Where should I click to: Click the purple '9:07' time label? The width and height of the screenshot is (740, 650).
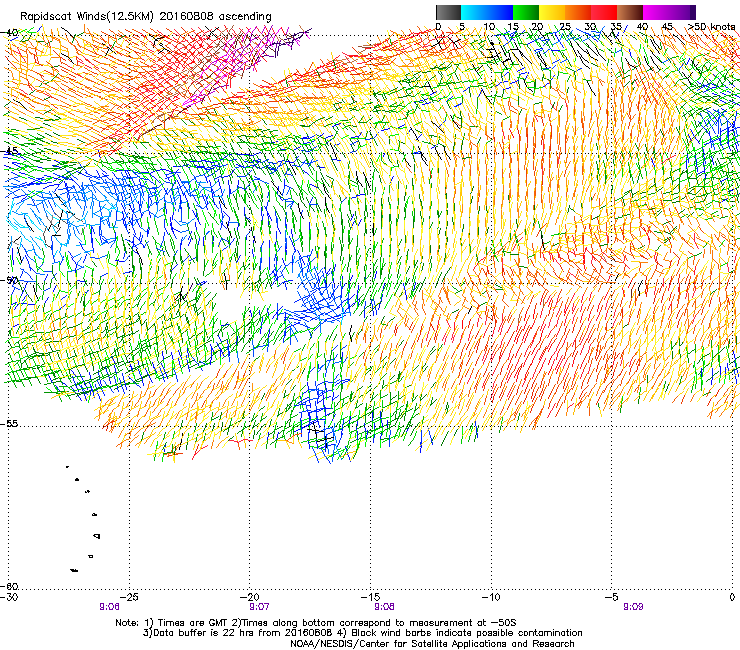pyautogui.click(x=260, y=607)
